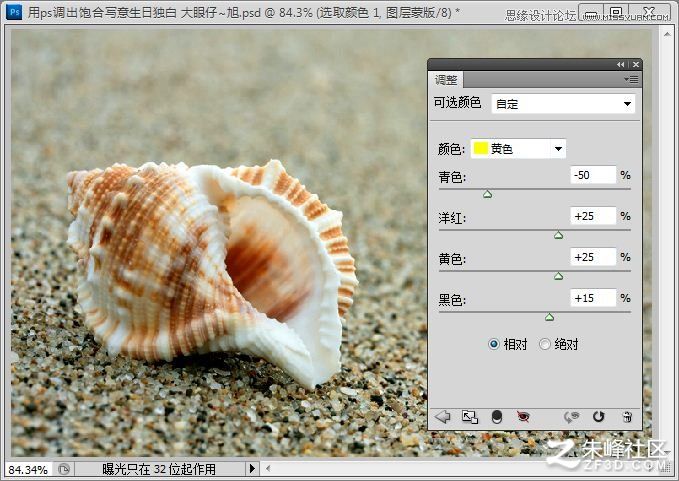Toggle adjustment layer visibility eye icon

click(x=524, y=416)
